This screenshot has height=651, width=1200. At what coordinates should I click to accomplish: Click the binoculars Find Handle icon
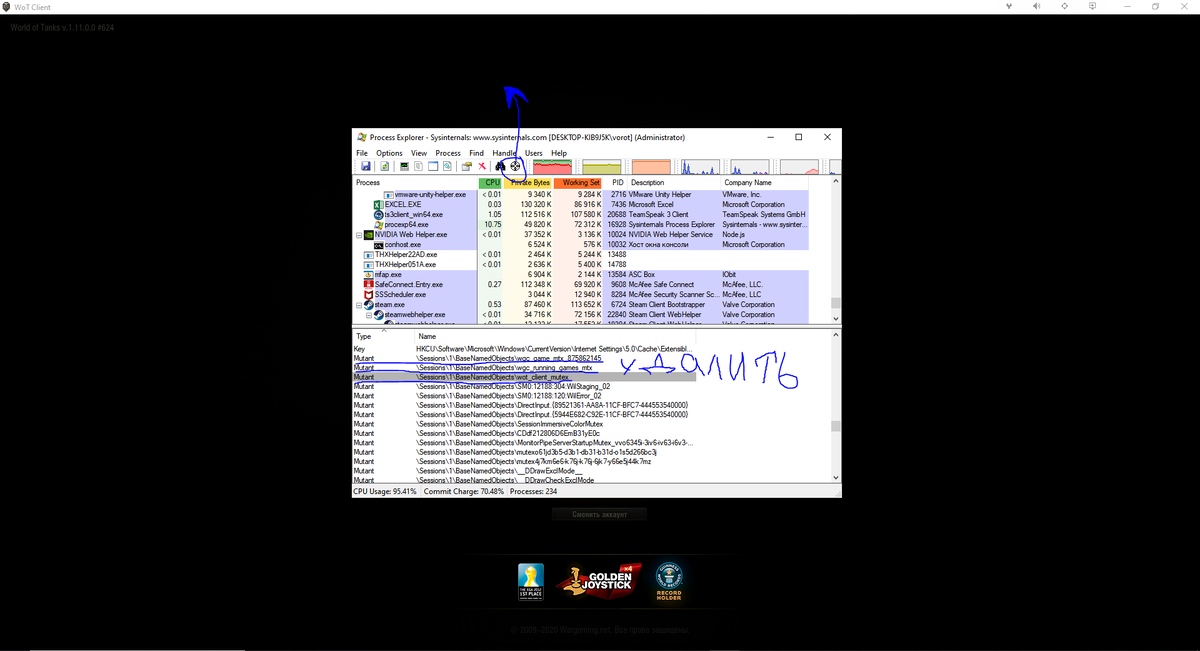[500, 166]
